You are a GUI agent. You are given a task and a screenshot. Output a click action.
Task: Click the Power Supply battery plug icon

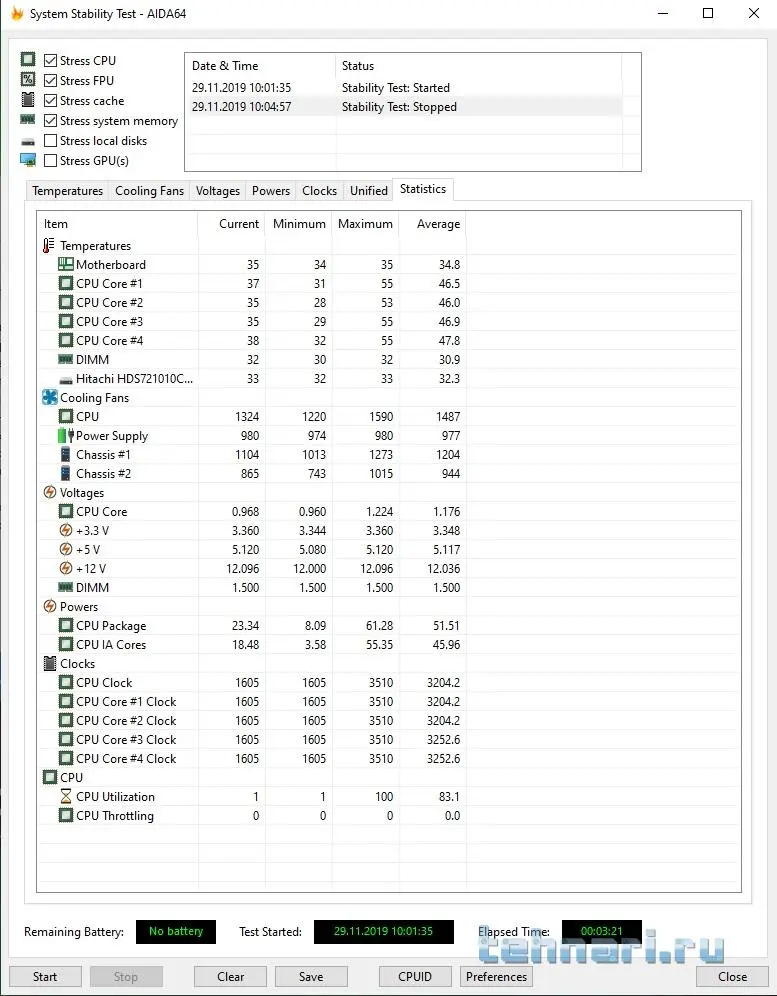click(65, 436)
